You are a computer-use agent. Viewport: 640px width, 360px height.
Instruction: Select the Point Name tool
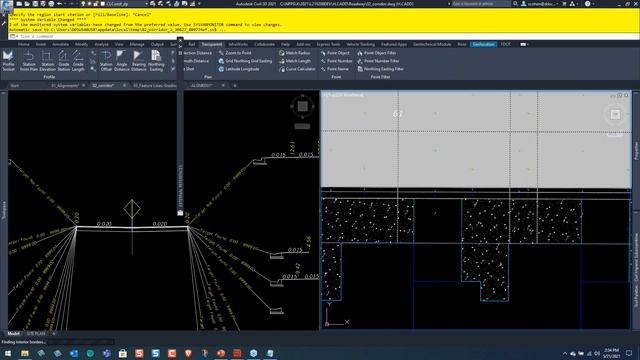point(334,69)
